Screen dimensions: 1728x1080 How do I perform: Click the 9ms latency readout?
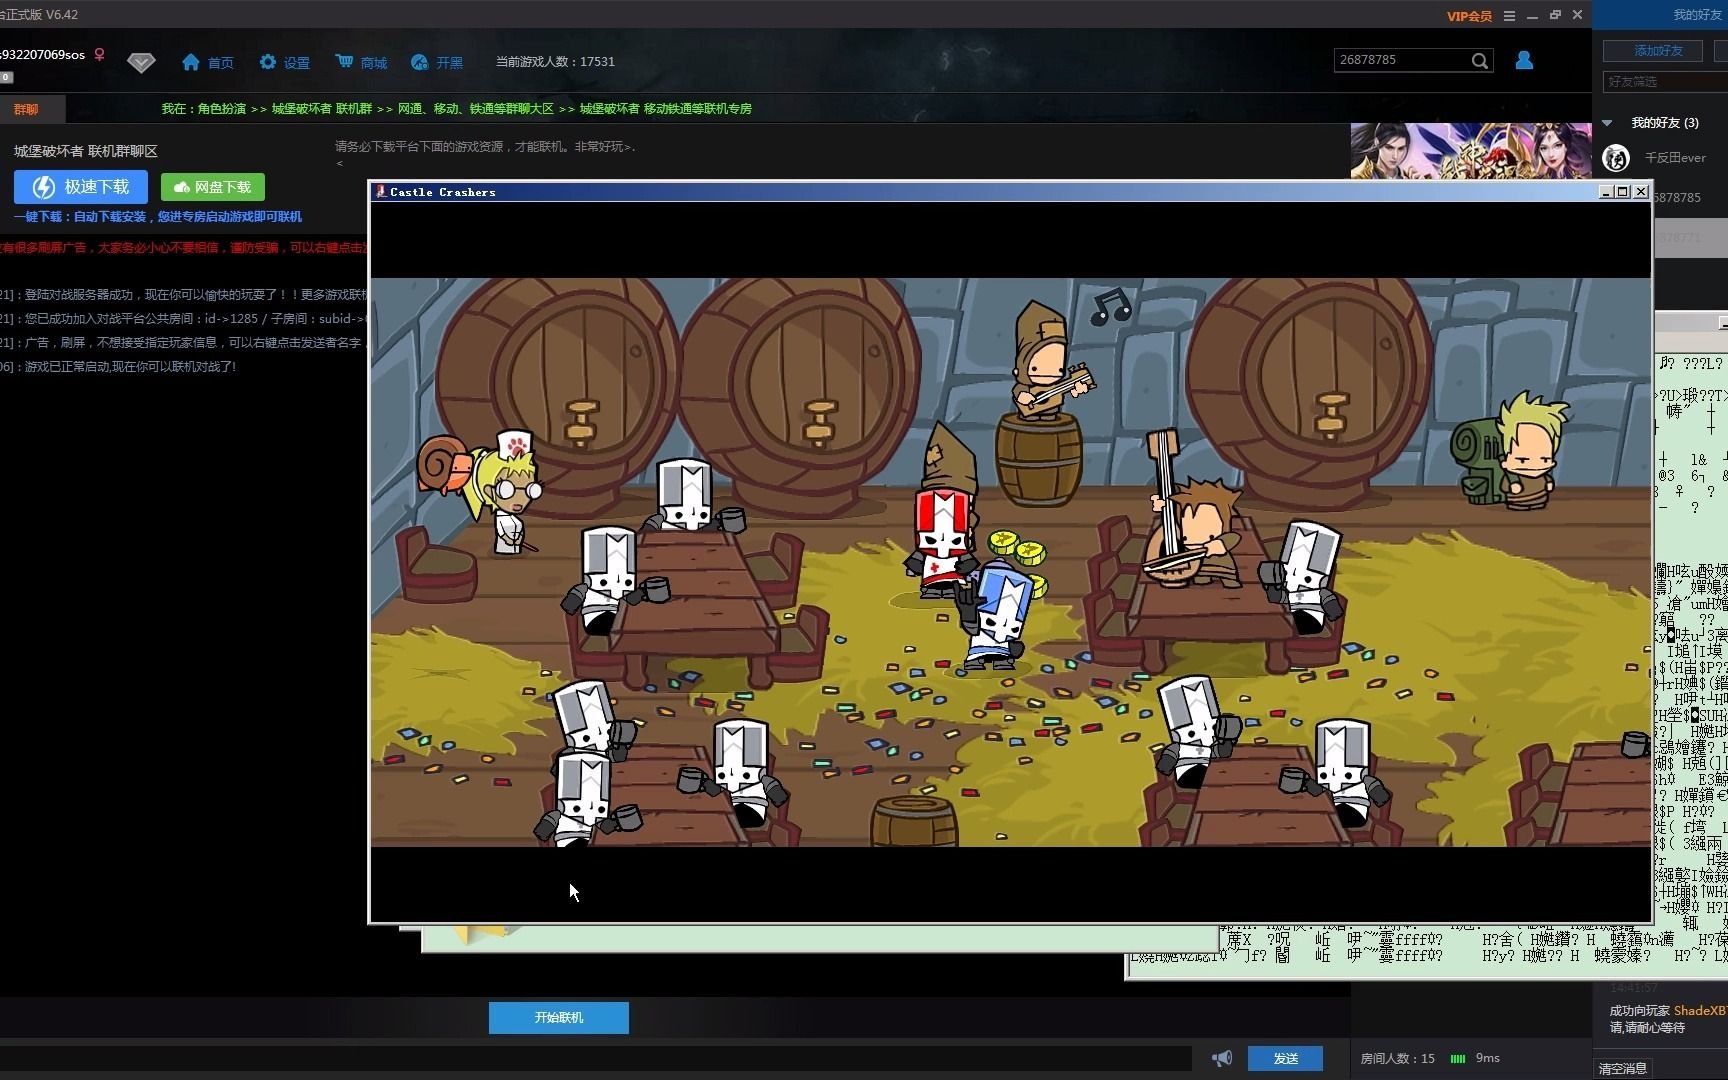point(1488,1058)
